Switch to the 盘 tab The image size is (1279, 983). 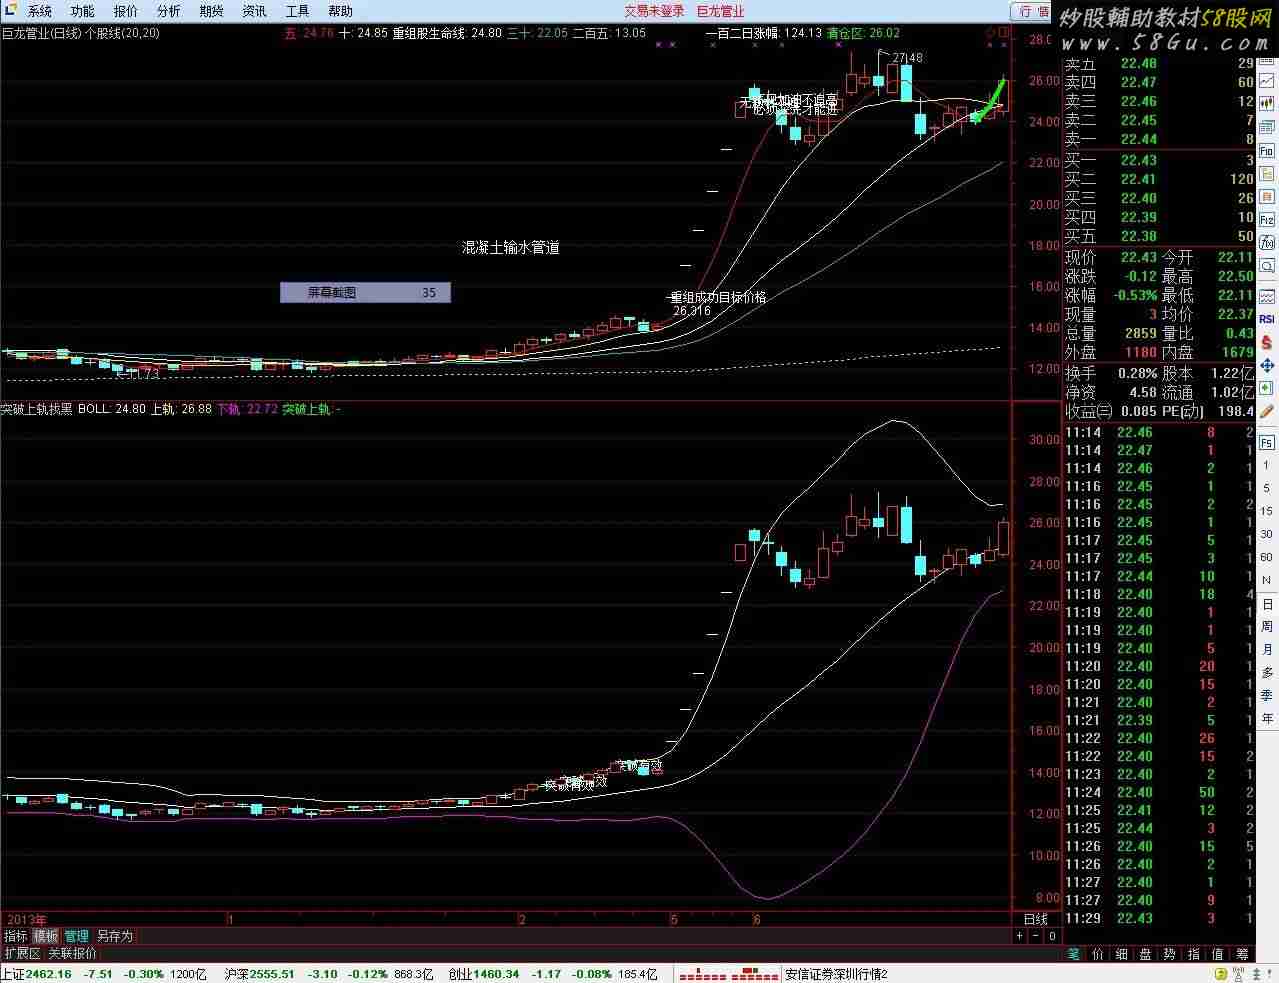click(1145, 954)
